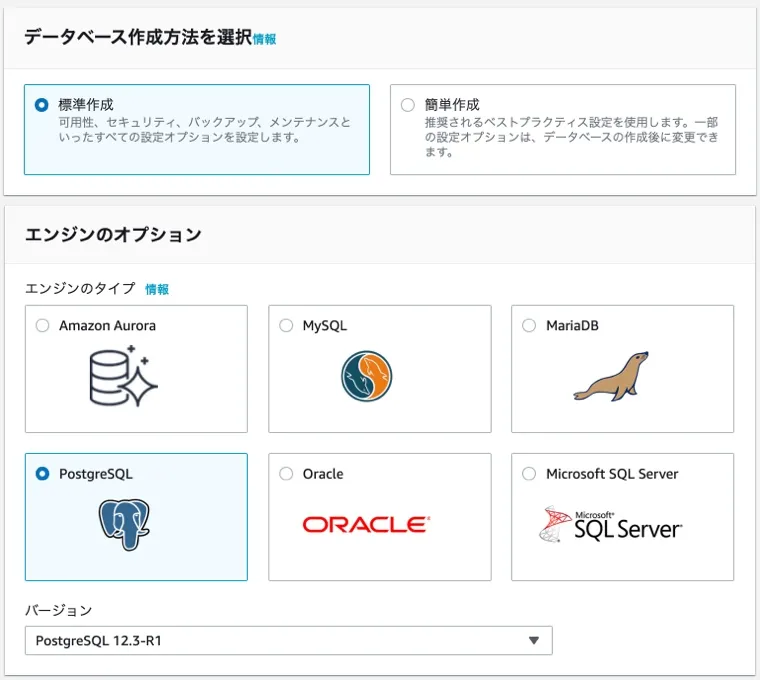This screenshot has width=760, height=680.
Task: Click the 簡単作成 title text
Action: pos(452,105)
